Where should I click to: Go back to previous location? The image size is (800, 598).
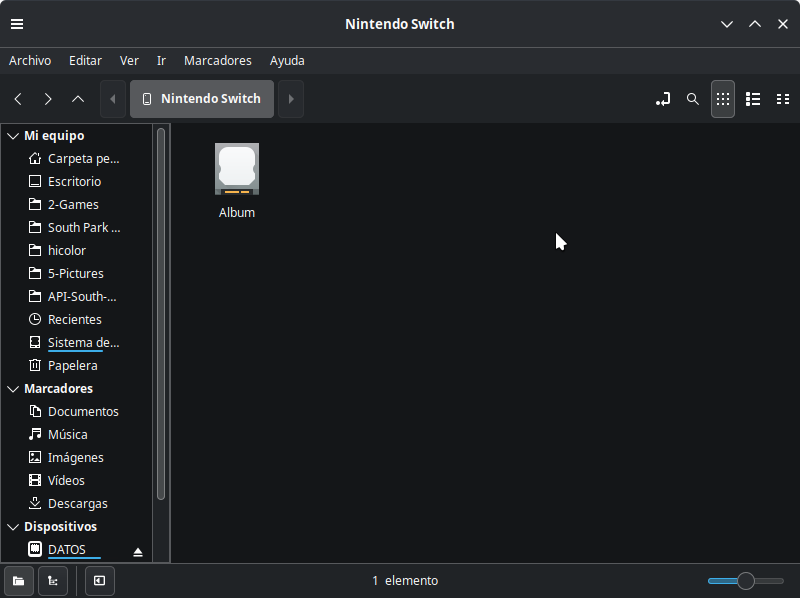pos(18,99)
